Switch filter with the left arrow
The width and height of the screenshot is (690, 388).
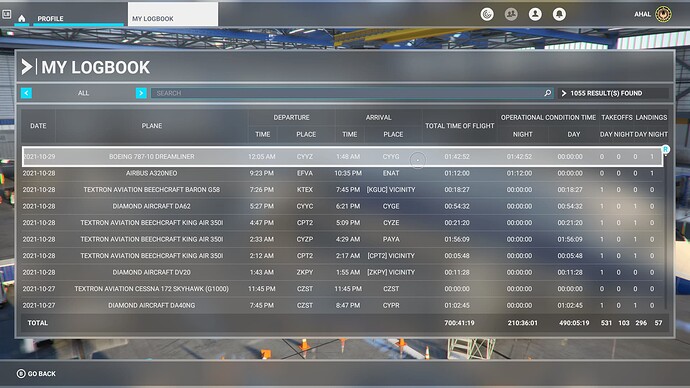[x=26, y=93]
